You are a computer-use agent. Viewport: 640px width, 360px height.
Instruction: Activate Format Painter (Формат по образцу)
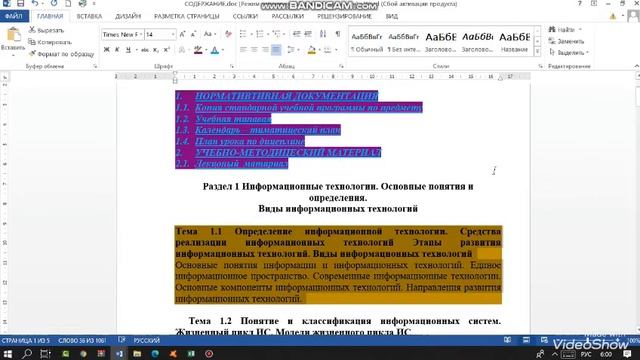[61, 54]
